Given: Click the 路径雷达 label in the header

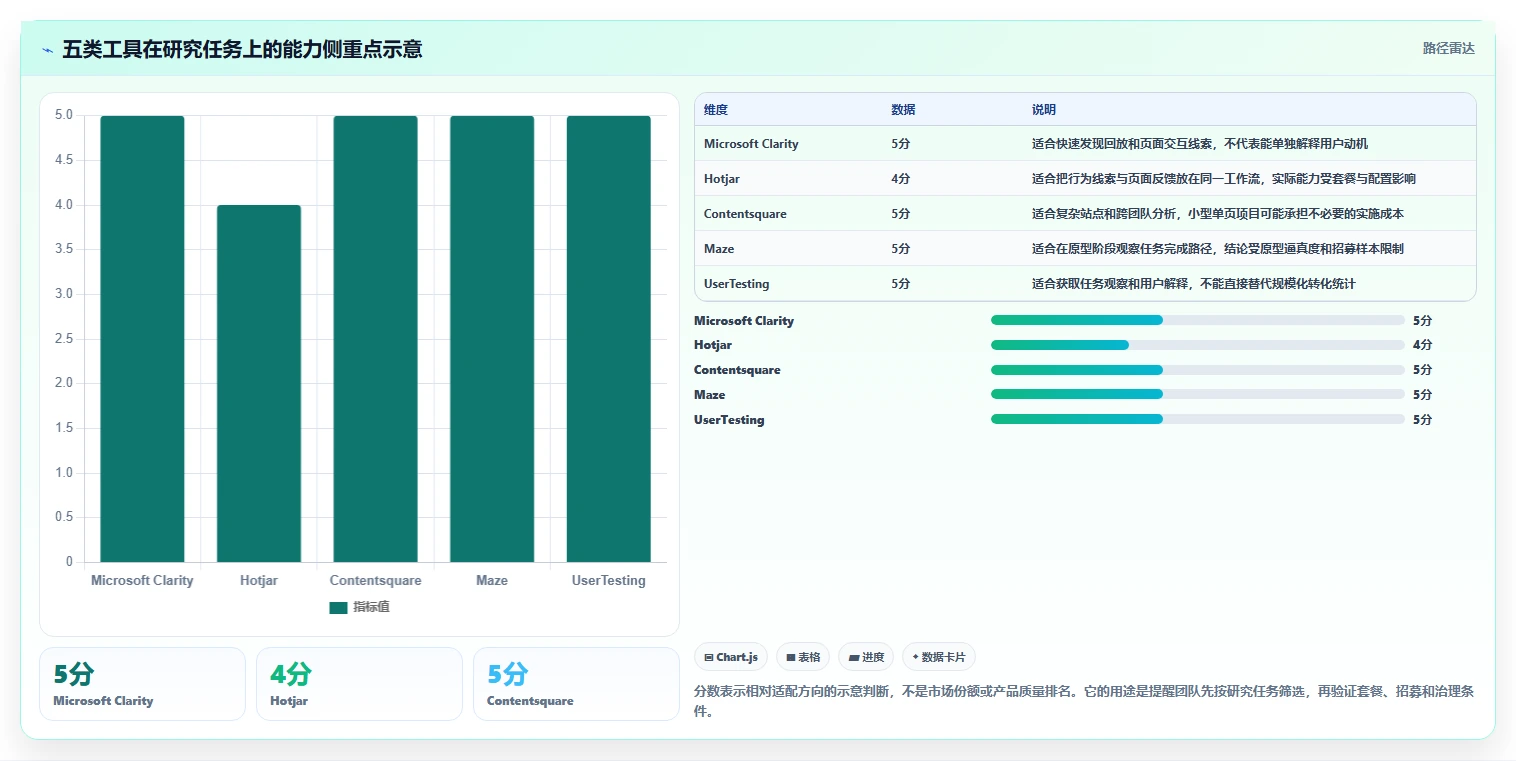Looking at the screenshot, I should [x=1449, y=48].
